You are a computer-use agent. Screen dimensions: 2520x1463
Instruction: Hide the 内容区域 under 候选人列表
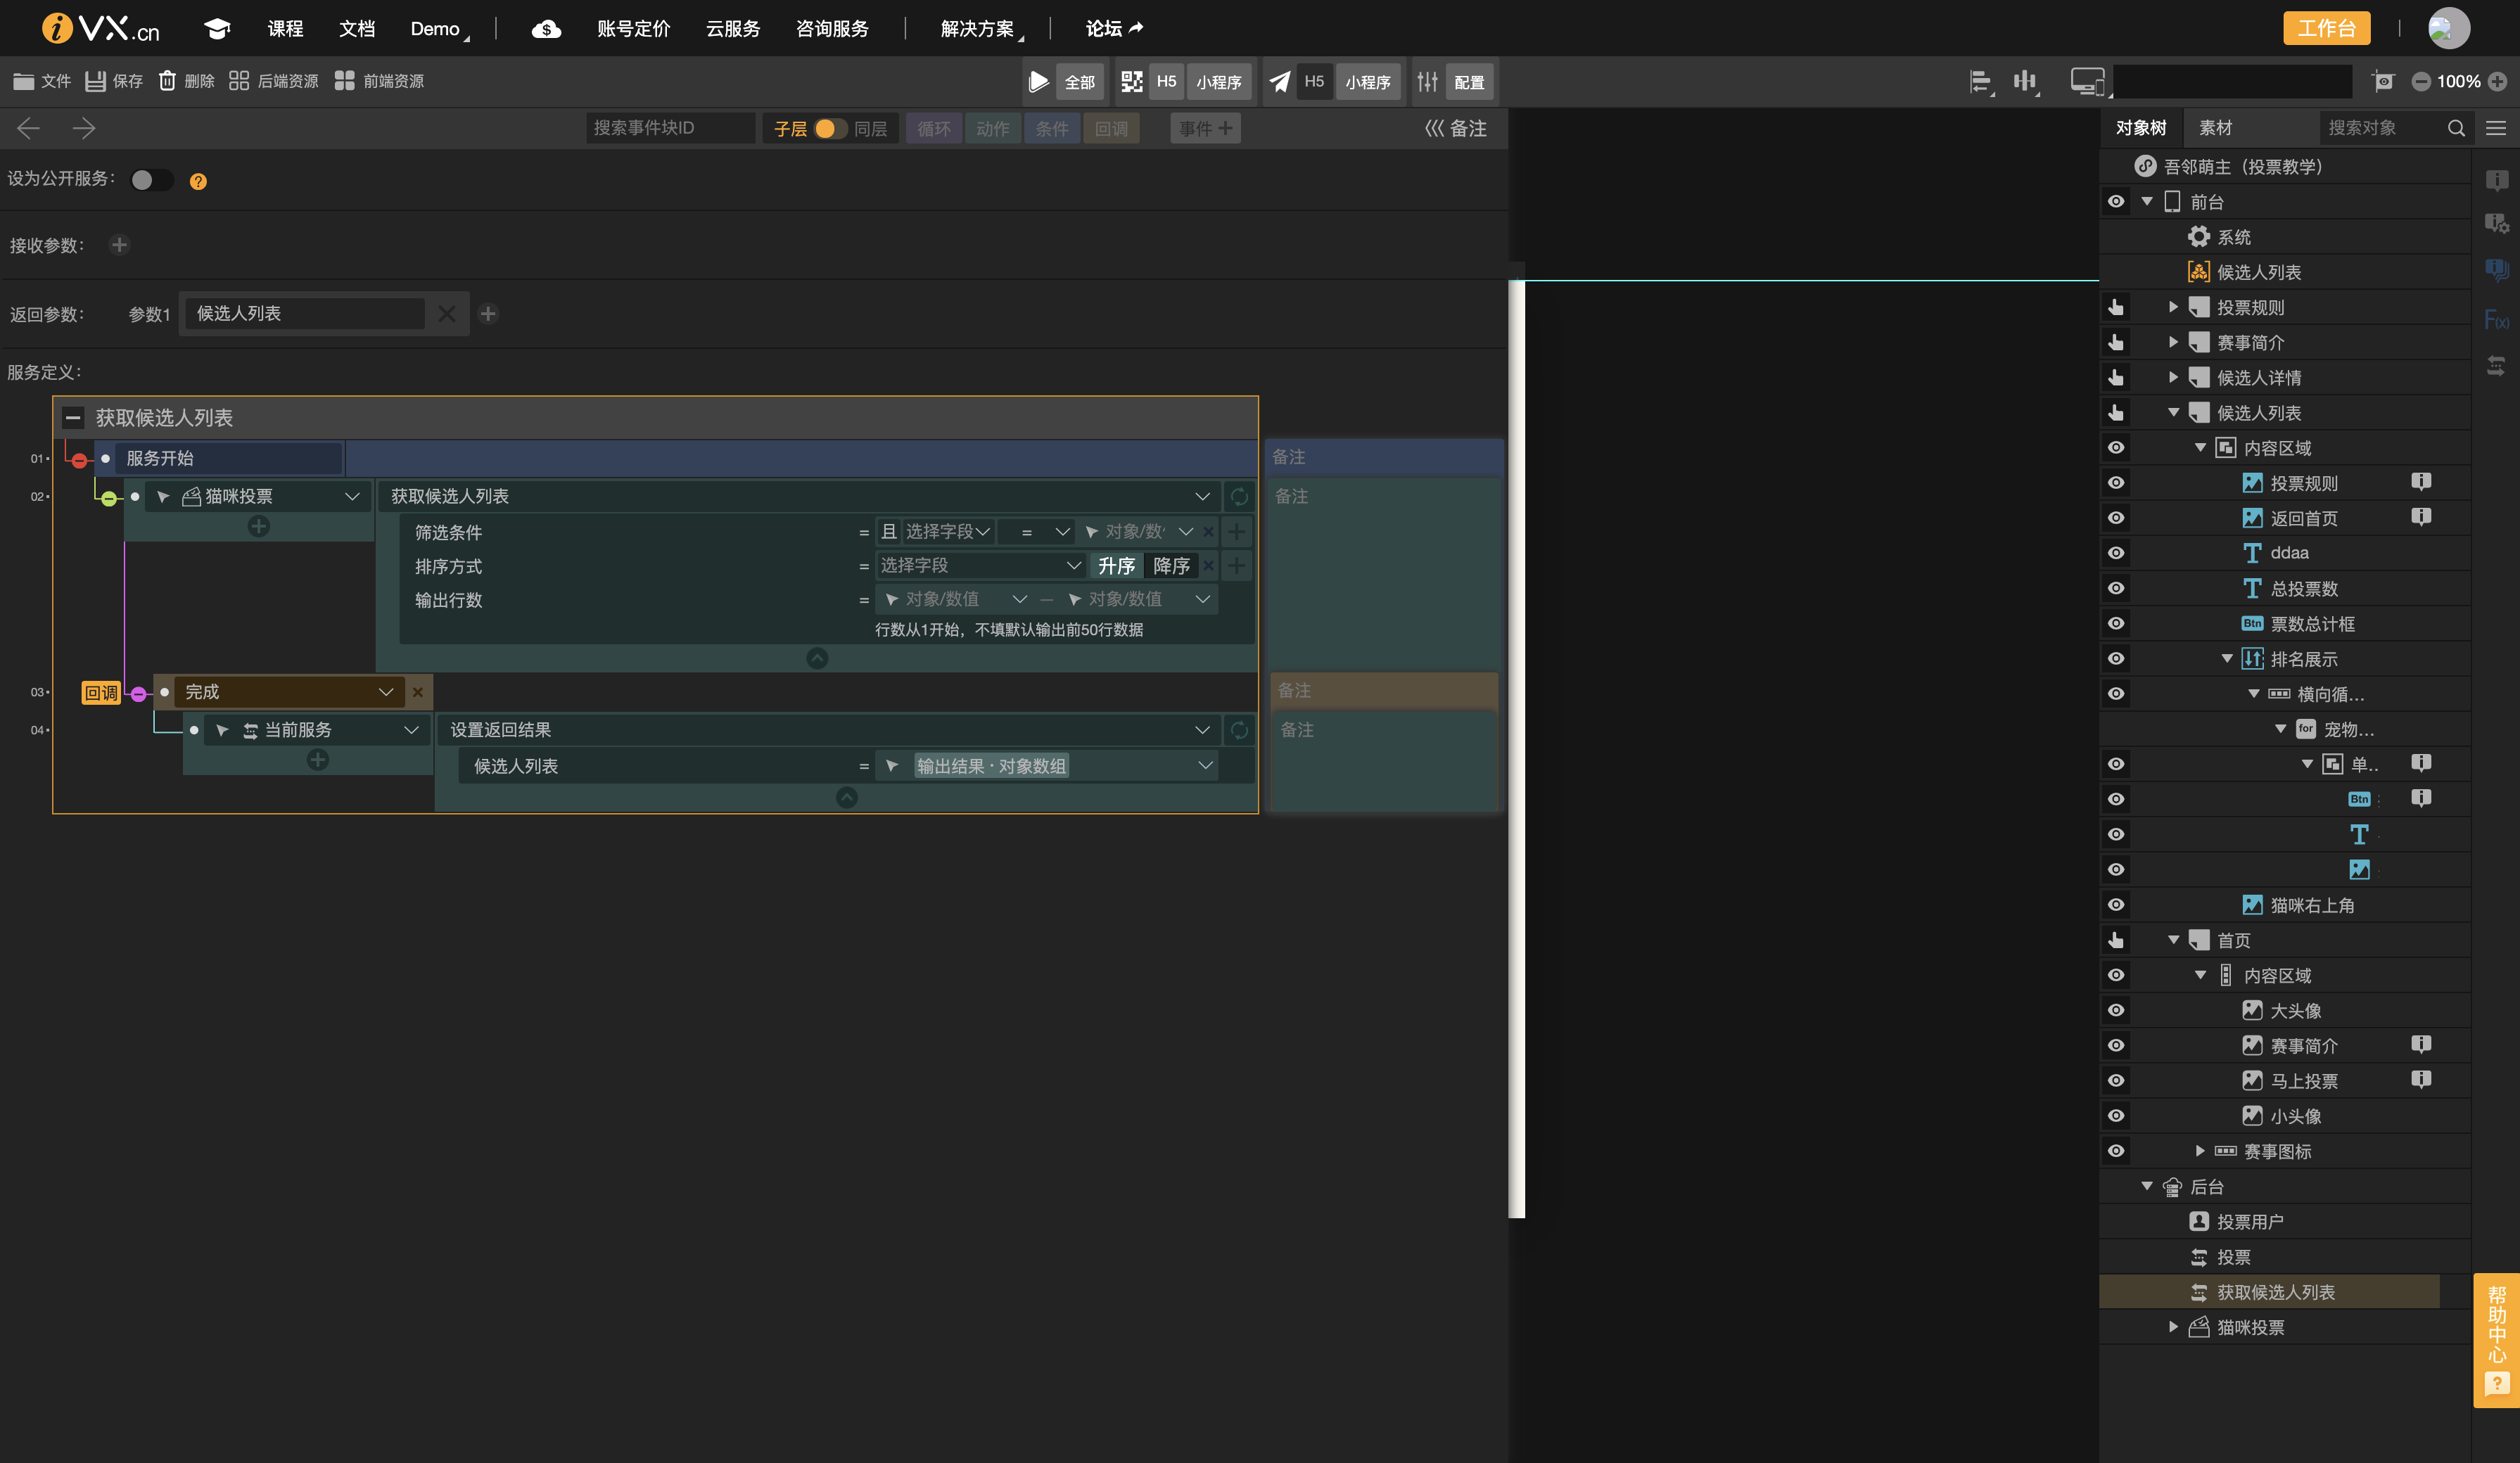[x=2115, y=448]
